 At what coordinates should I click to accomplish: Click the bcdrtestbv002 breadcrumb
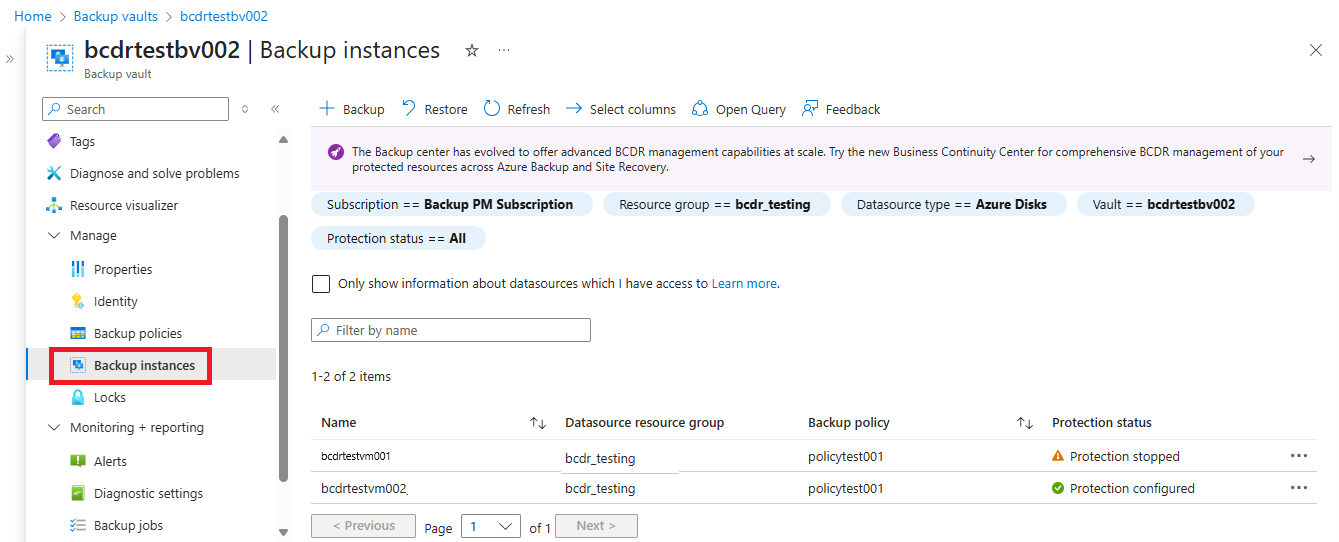click(224, 16)
